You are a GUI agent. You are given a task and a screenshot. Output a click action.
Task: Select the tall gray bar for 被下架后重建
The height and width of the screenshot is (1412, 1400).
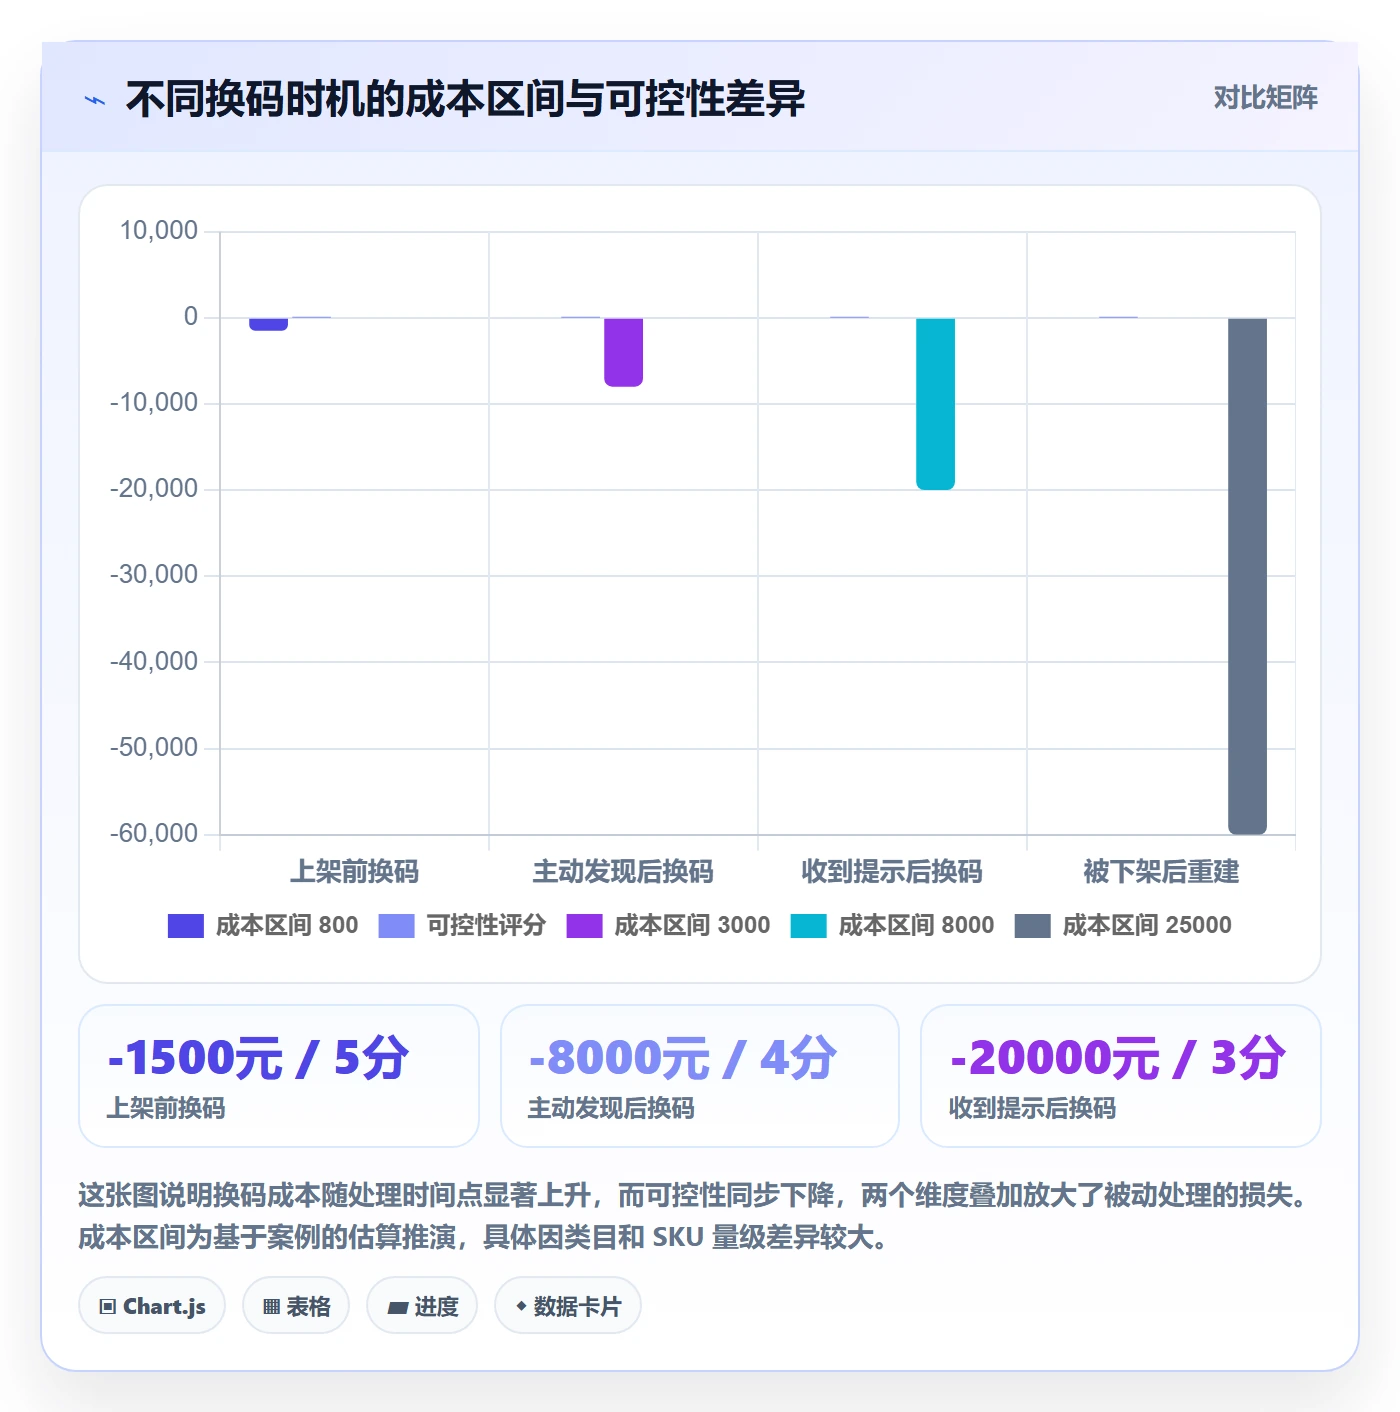tap(1247, 576)
